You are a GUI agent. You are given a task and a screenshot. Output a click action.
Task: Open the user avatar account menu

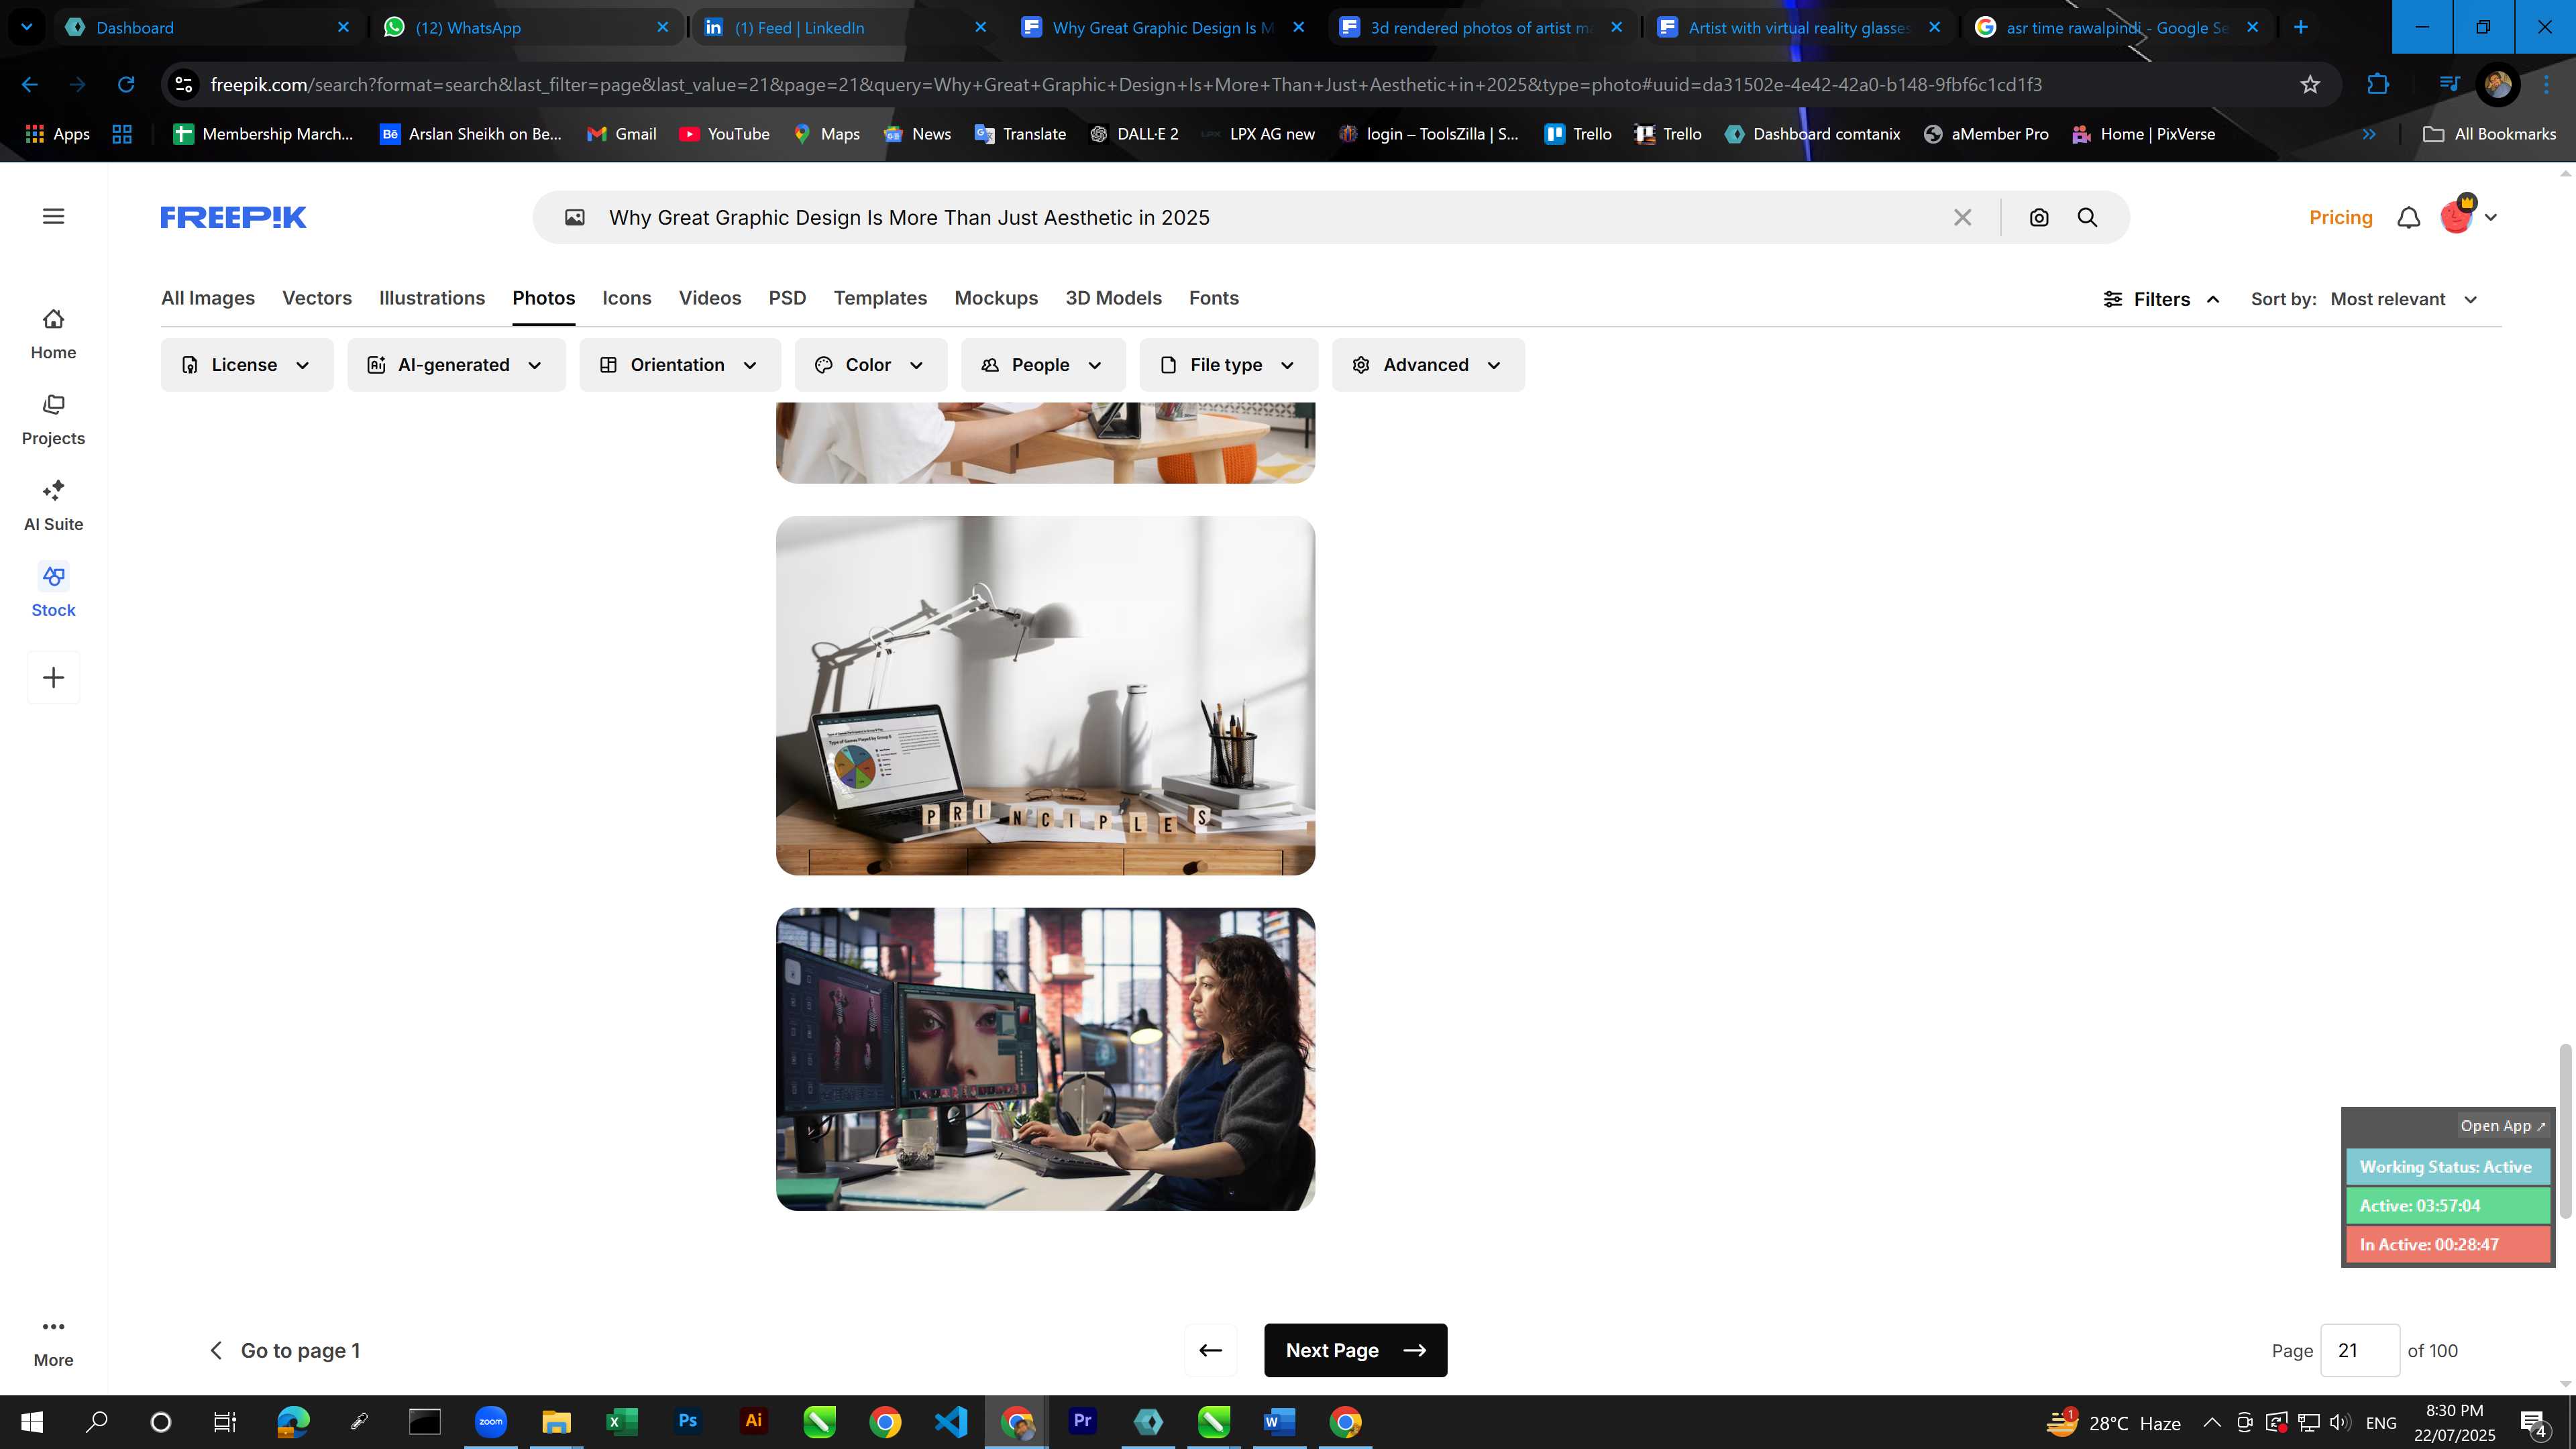click(x=2467, y=216)
